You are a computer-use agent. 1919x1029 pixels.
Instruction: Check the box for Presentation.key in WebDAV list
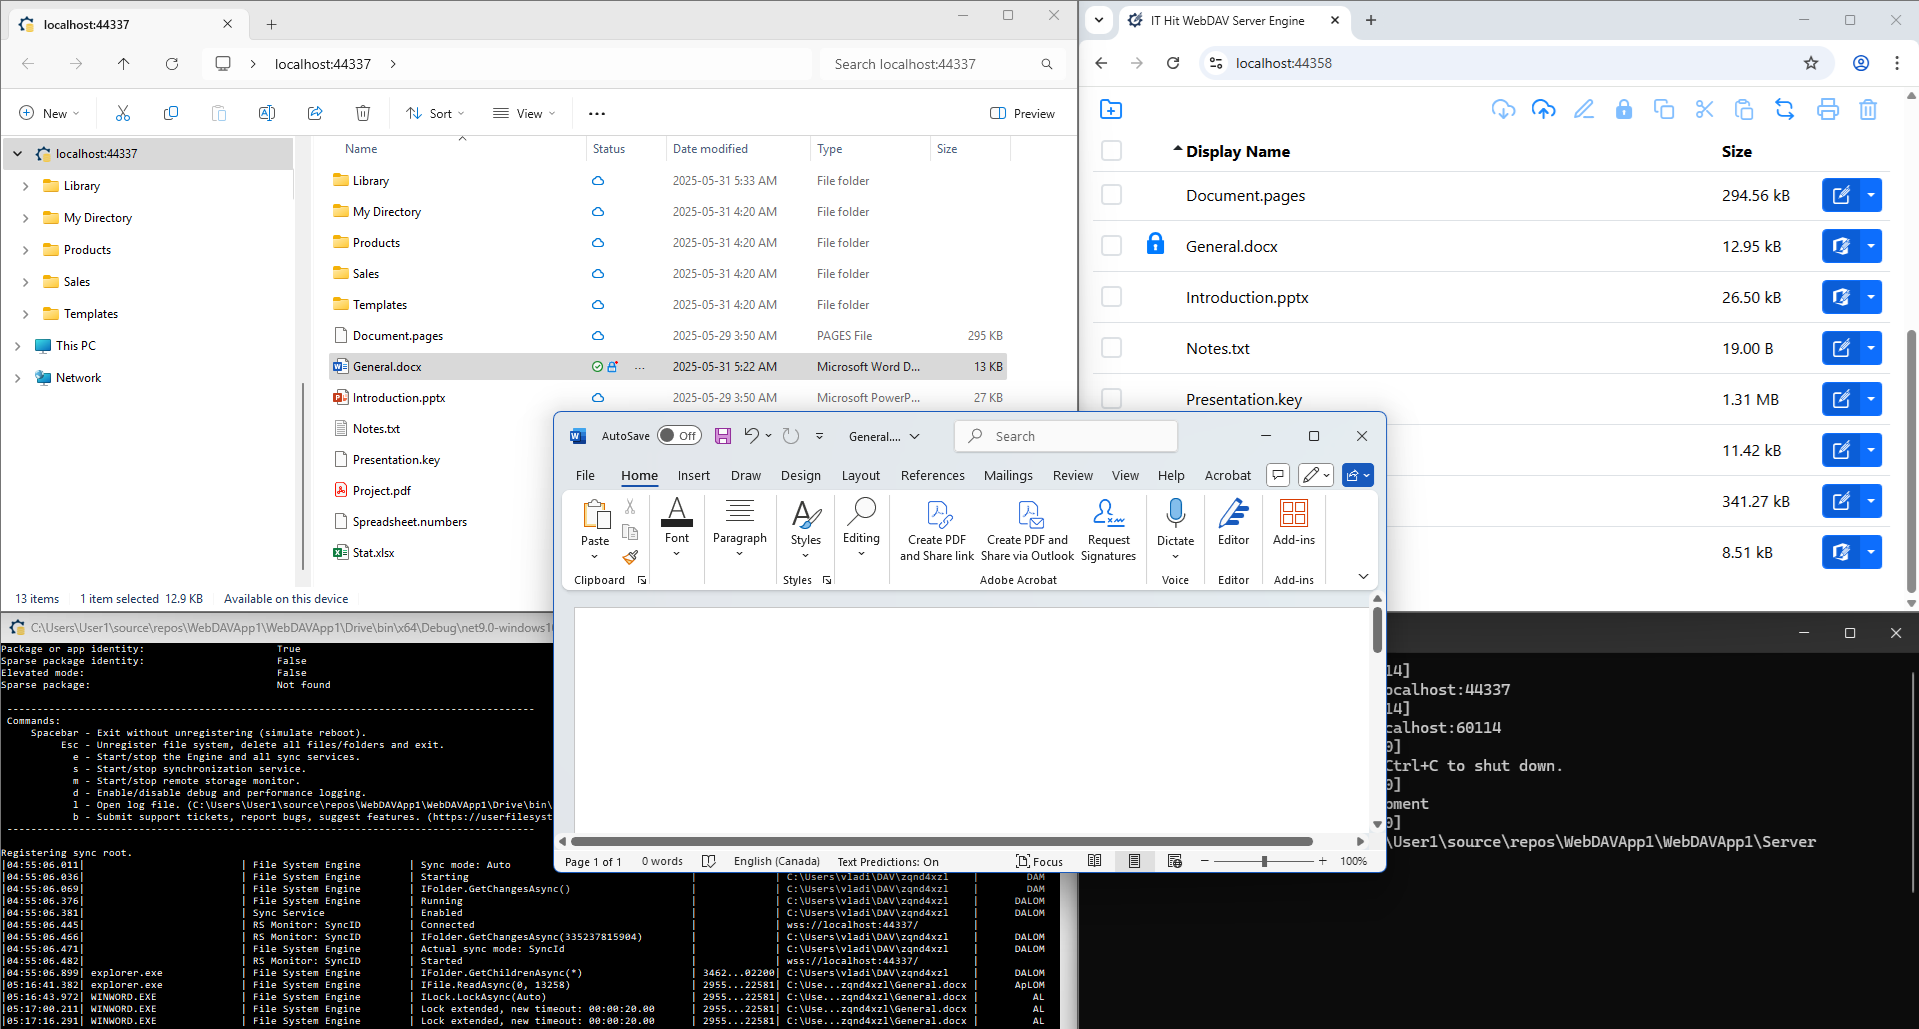click(x=1111, y=399)
